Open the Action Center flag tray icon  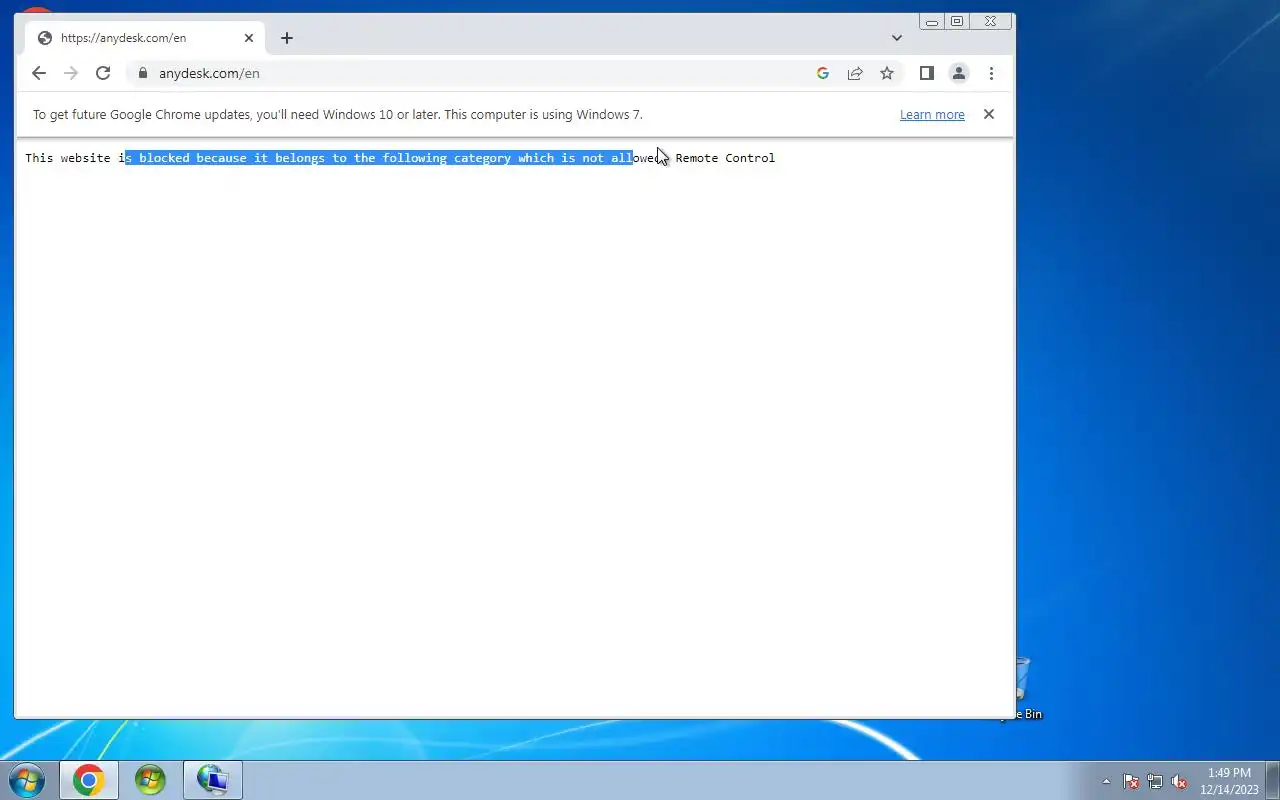coord(1131,781)
